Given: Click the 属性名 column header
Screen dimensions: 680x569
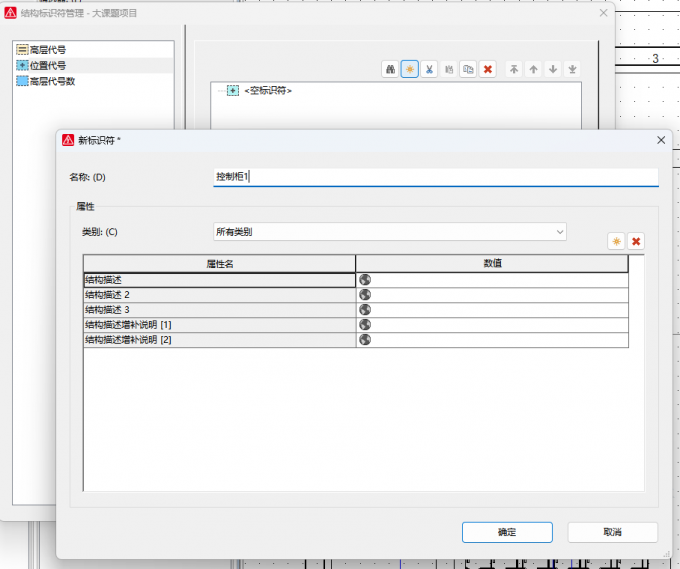Looking at the screenshot, I should (x=219, y=264).
